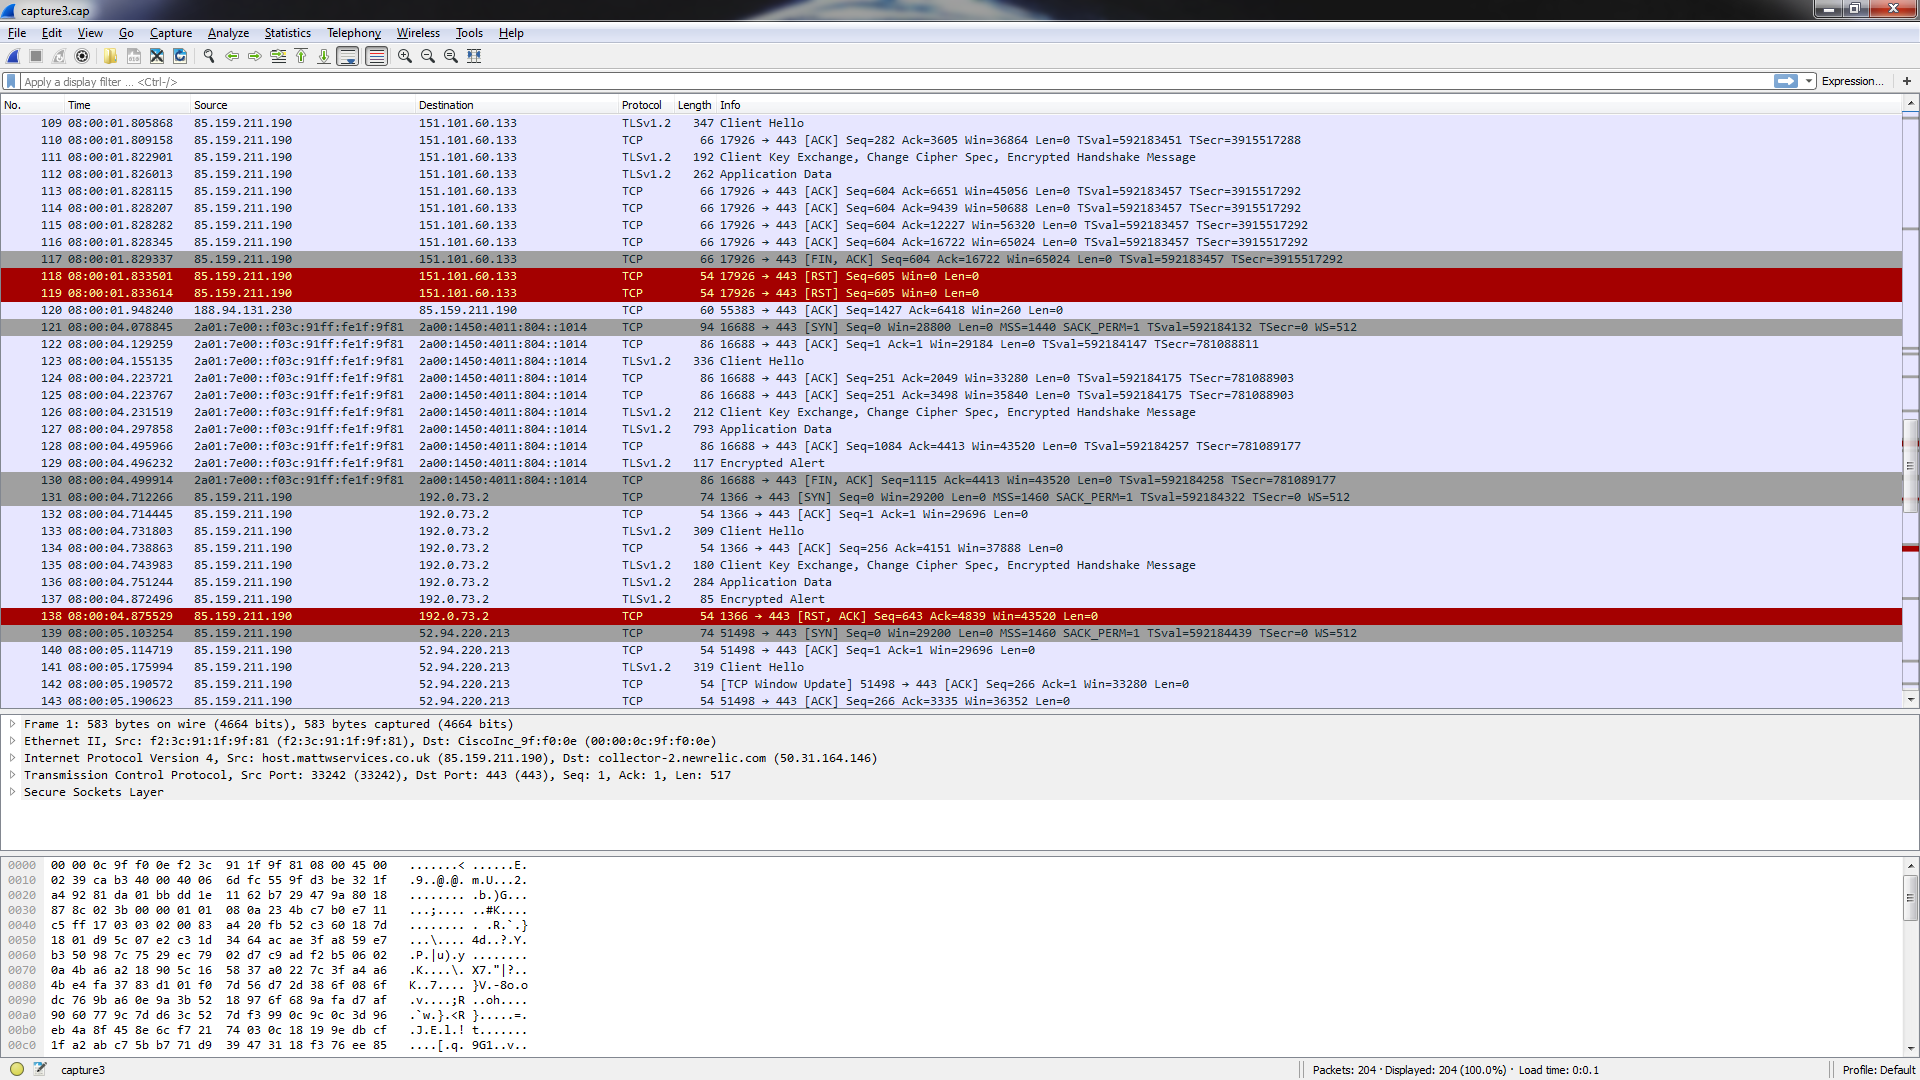The width and height of the screenshot is (1920, 1080).
Task: Save this capture file via toolbar icon
Action: tap(133, 56)
